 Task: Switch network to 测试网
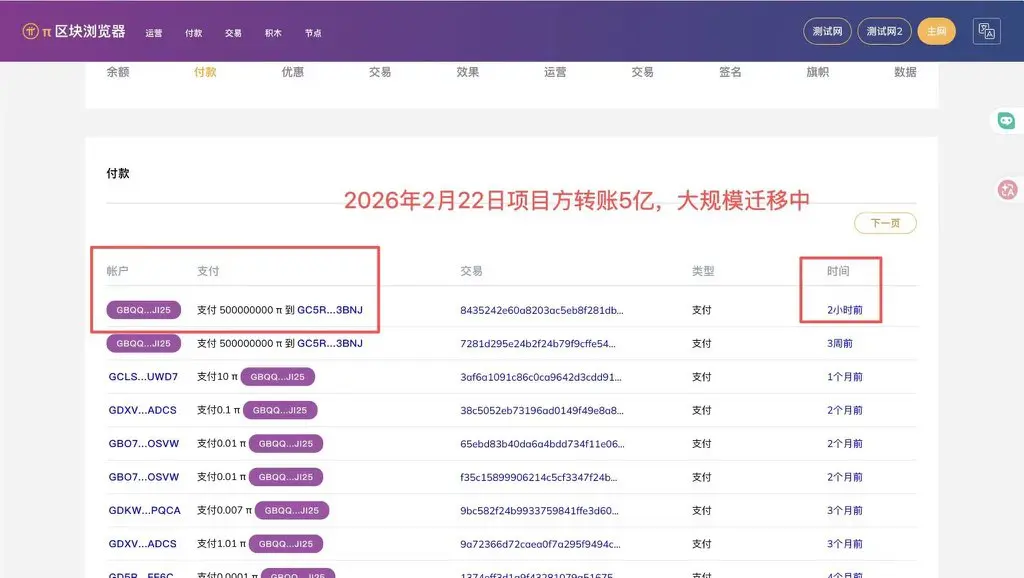[827, 31]
